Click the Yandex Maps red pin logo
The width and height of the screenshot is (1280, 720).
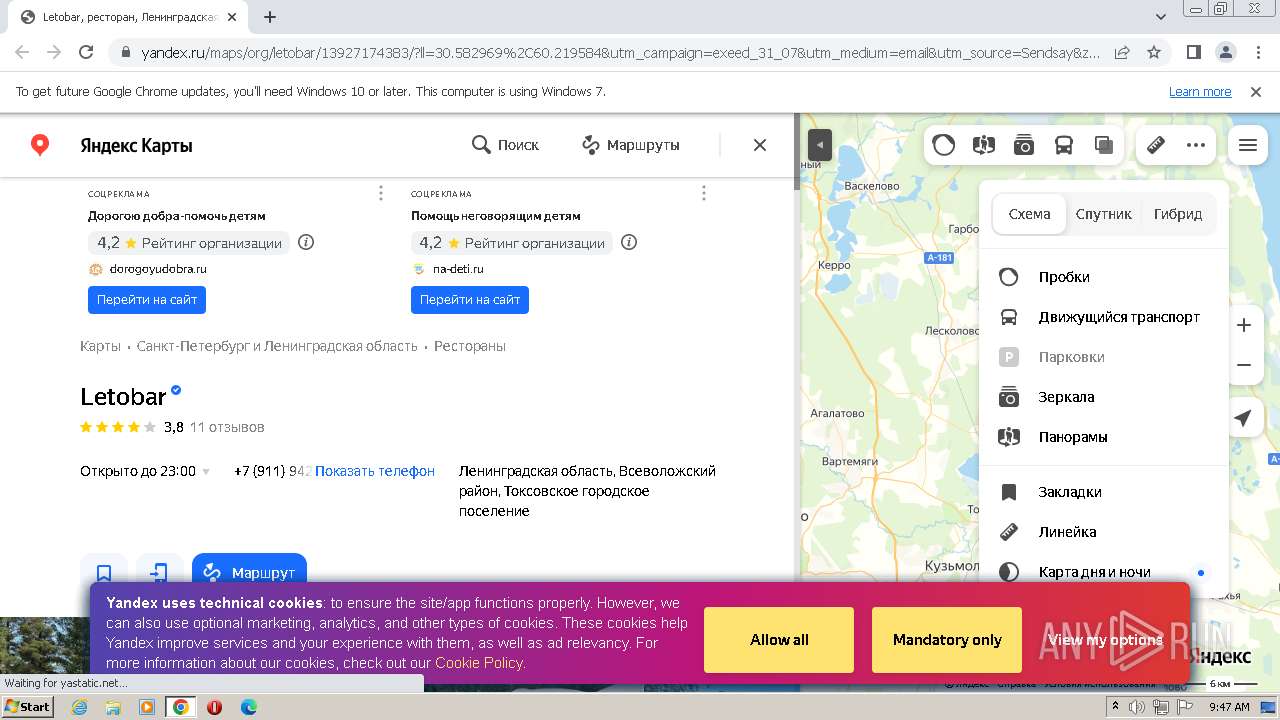click(40, 145)
